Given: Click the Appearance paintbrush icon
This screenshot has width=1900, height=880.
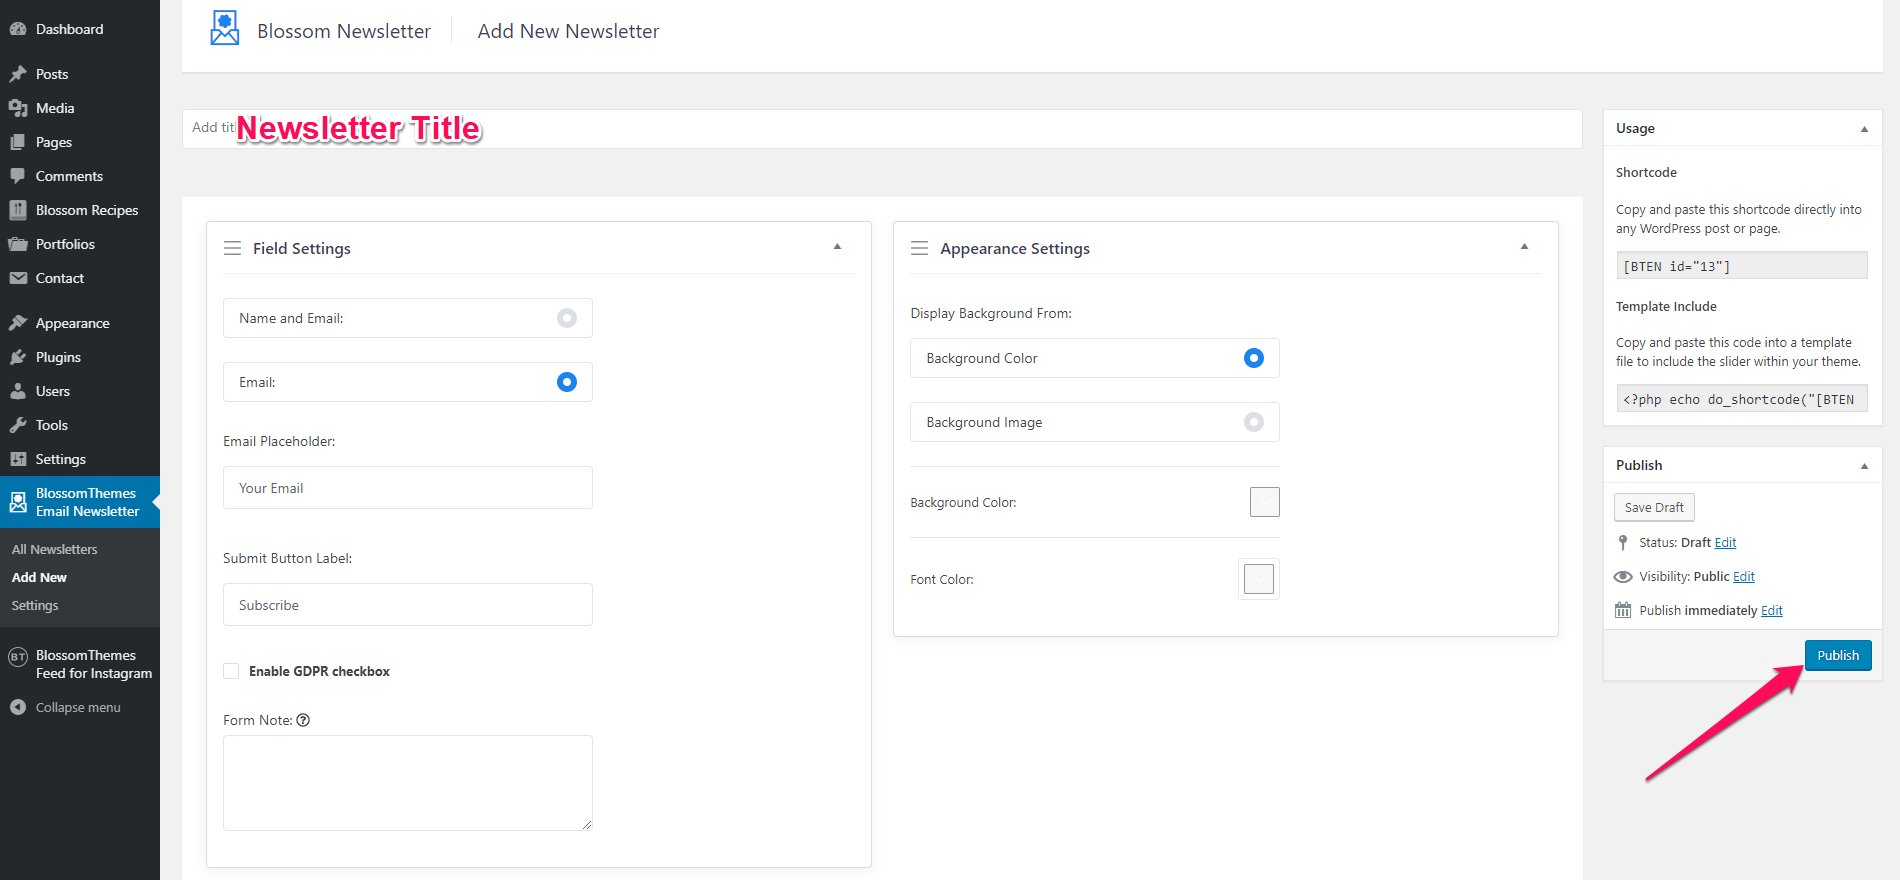Looking at the screenshot, I should tap(18, 323).
